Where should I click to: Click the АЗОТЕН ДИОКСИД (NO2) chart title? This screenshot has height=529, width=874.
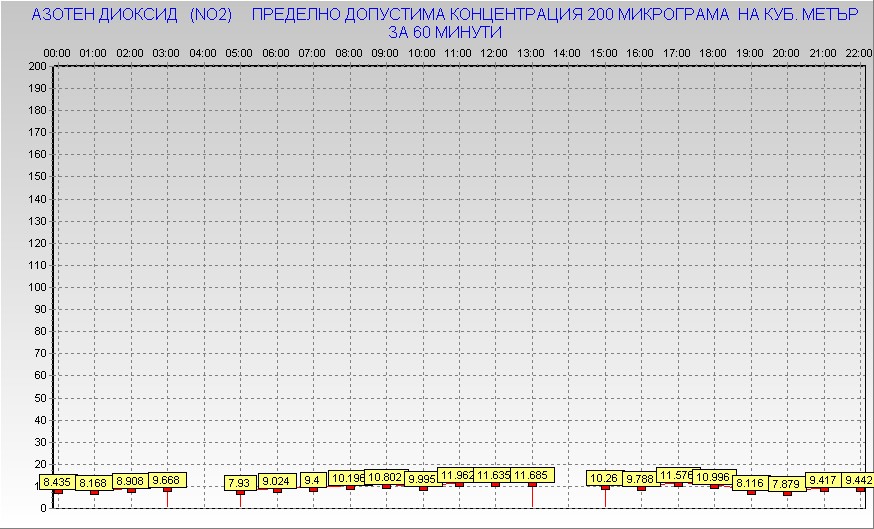point(131,16)
